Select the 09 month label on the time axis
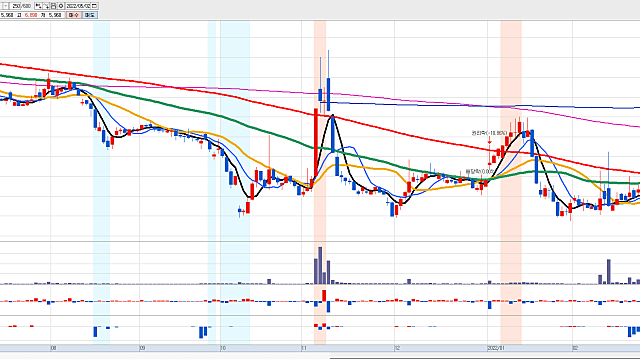 (x=142, y=348)
